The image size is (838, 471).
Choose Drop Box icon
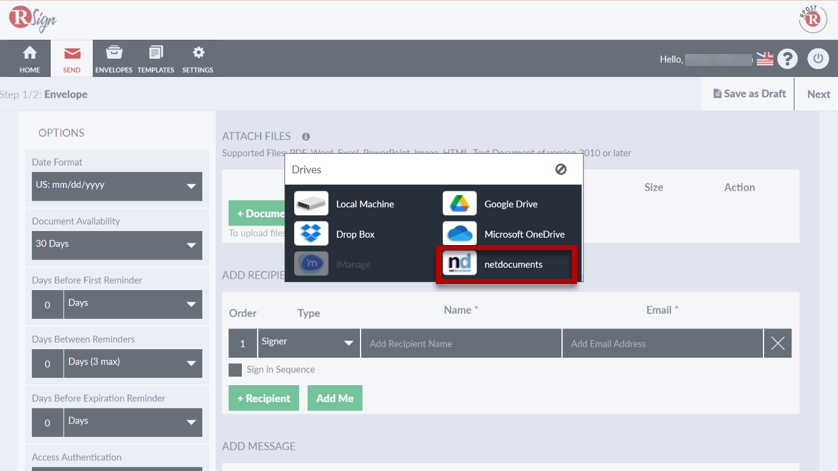coord(311,234)
